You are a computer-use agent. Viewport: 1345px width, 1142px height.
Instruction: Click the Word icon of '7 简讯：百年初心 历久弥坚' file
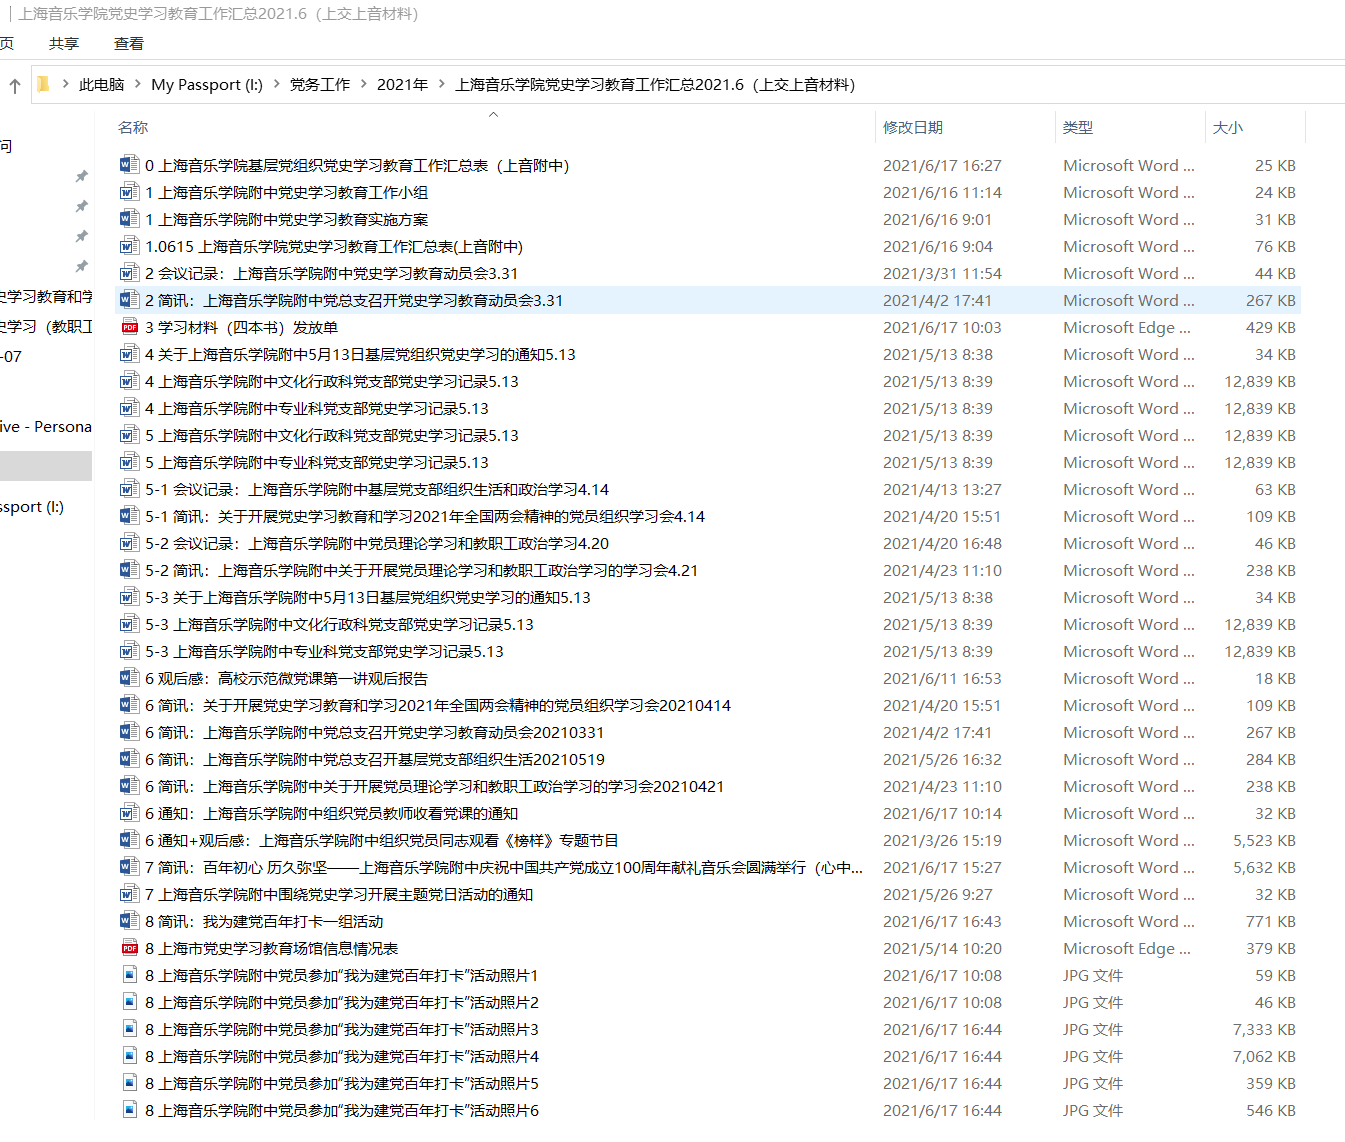click(129, 867)
